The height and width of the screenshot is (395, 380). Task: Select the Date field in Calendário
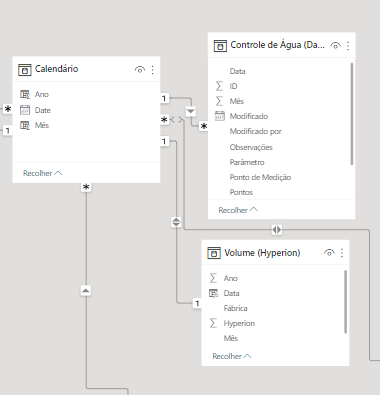(x=43, y=110)
